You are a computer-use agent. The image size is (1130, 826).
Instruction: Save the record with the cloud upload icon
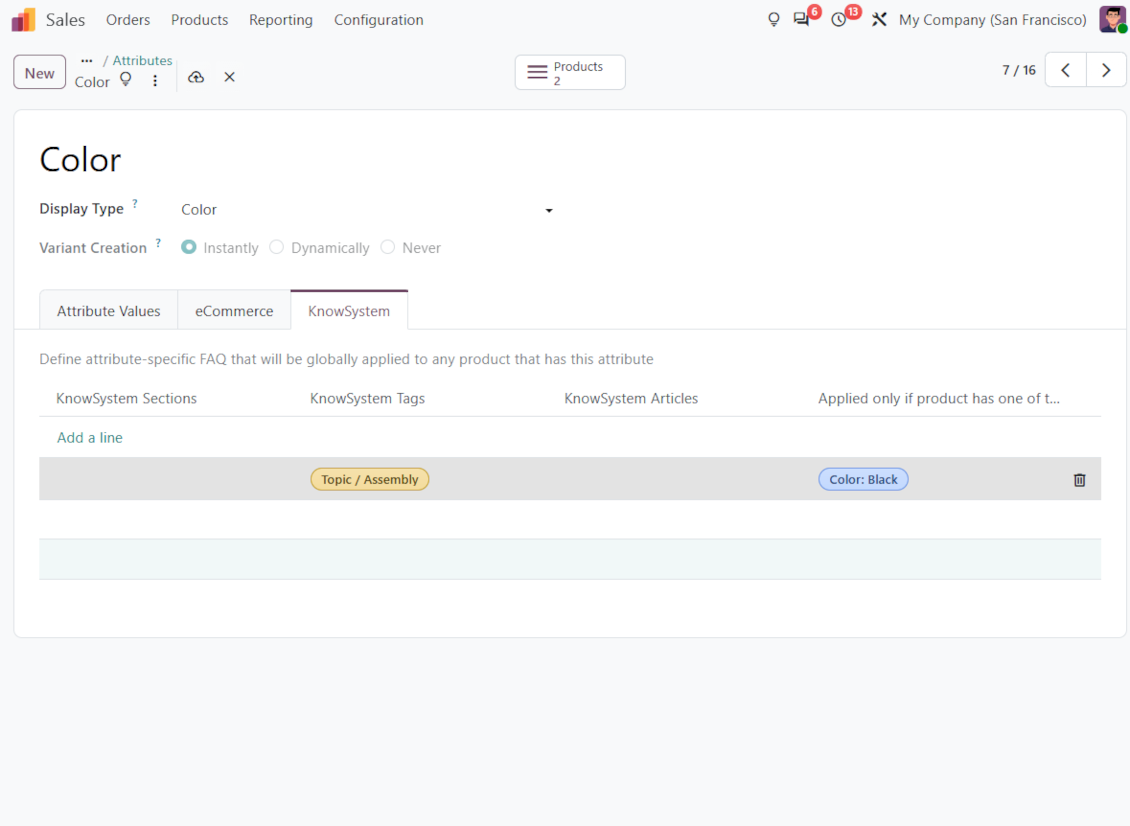(196, 77)
